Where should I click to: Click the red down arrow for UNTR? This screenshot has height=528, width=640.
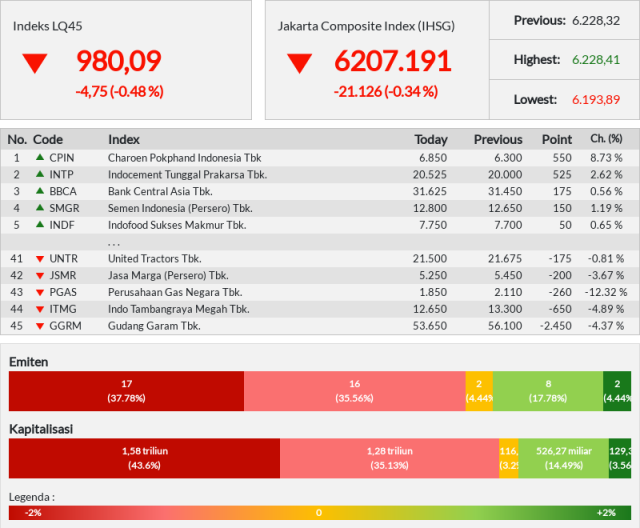(x=40, y=259)
